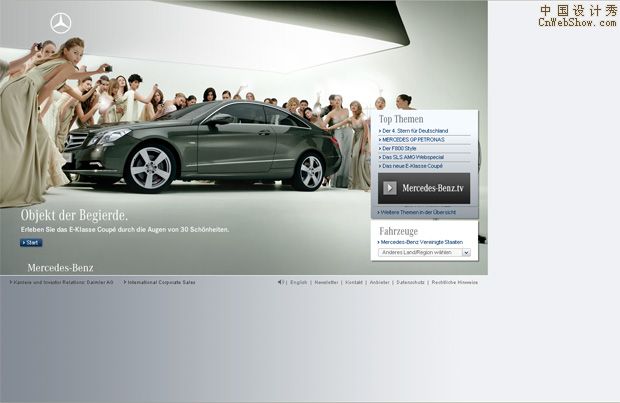The width and height of the screenshot is (620, 403).
Task: Open 'Das SLS AMG Webspecial' link
Action: 411,157
